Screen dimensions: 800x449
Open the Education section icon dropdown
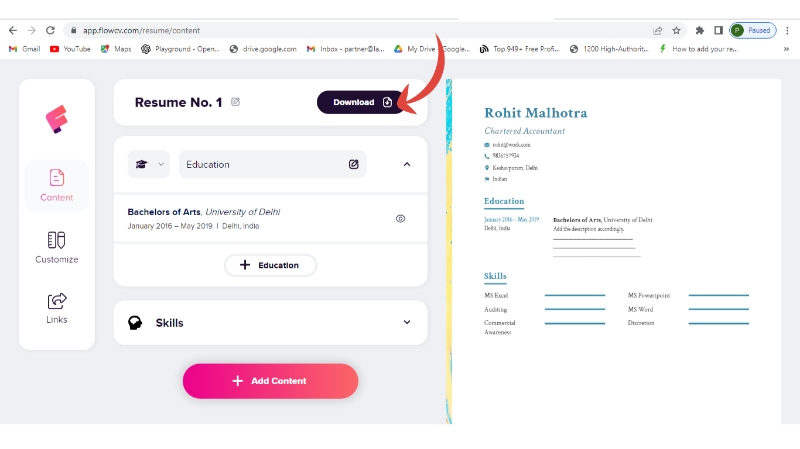point(148,164)
